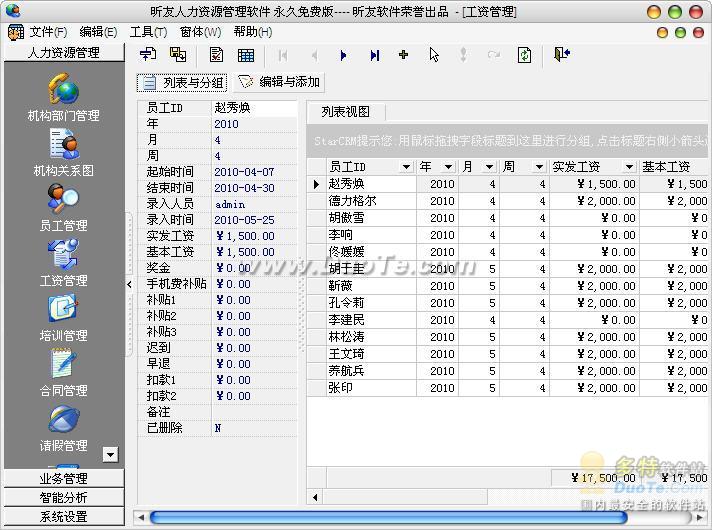Open 智能分析 panel
712x530 pixels.
click(64, 497)
